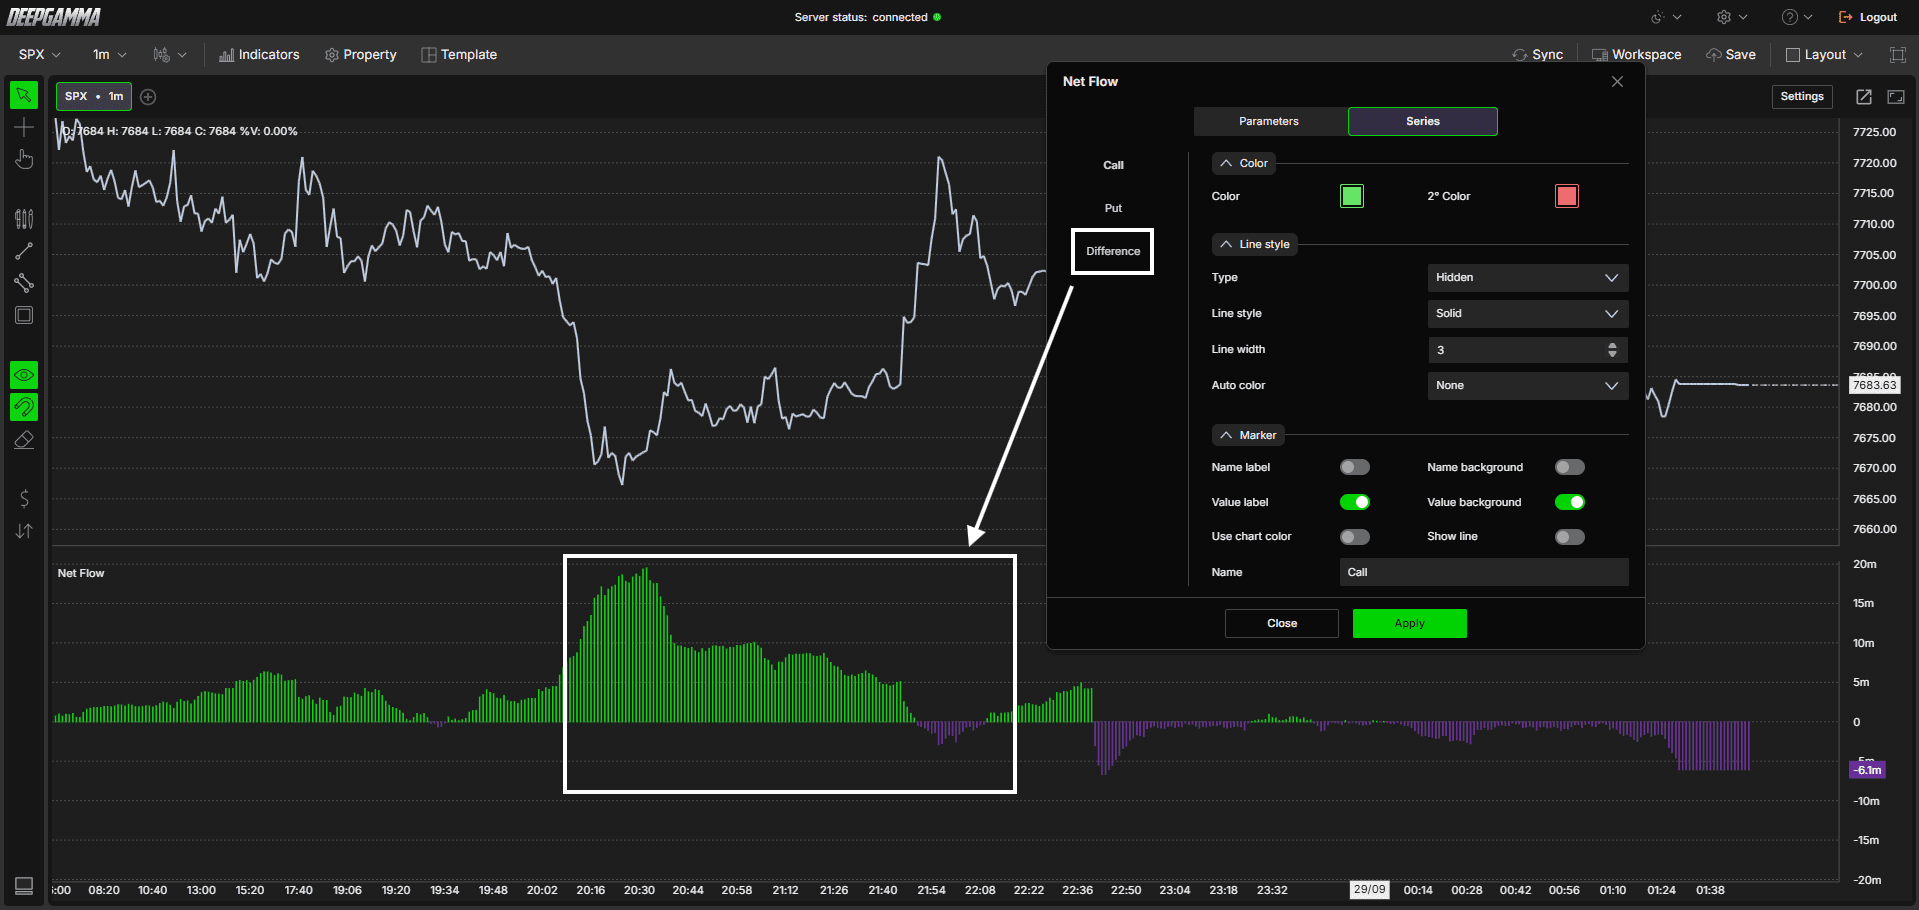Viewport: 1919px width, 910px height.
Task: Select the Difference series item
Action: point(1113,251)
